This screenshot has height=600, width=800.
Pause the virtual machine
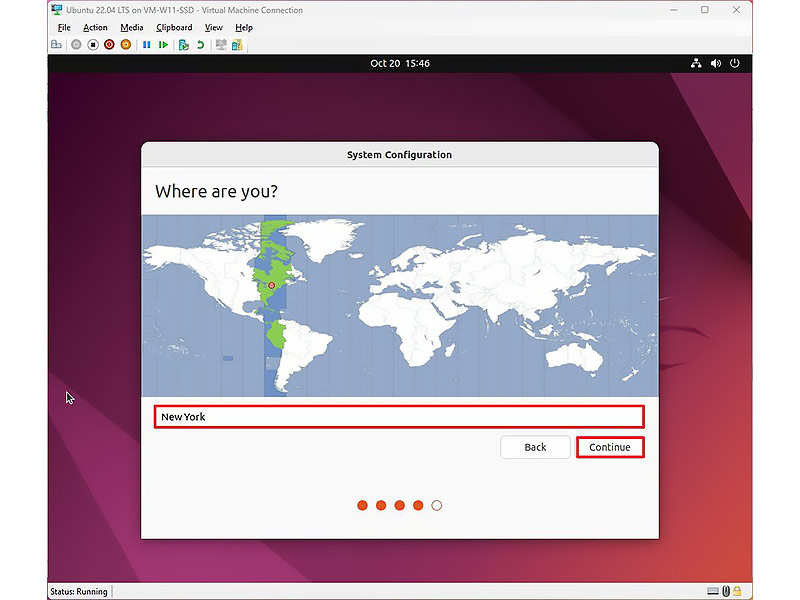coord(146,45)
